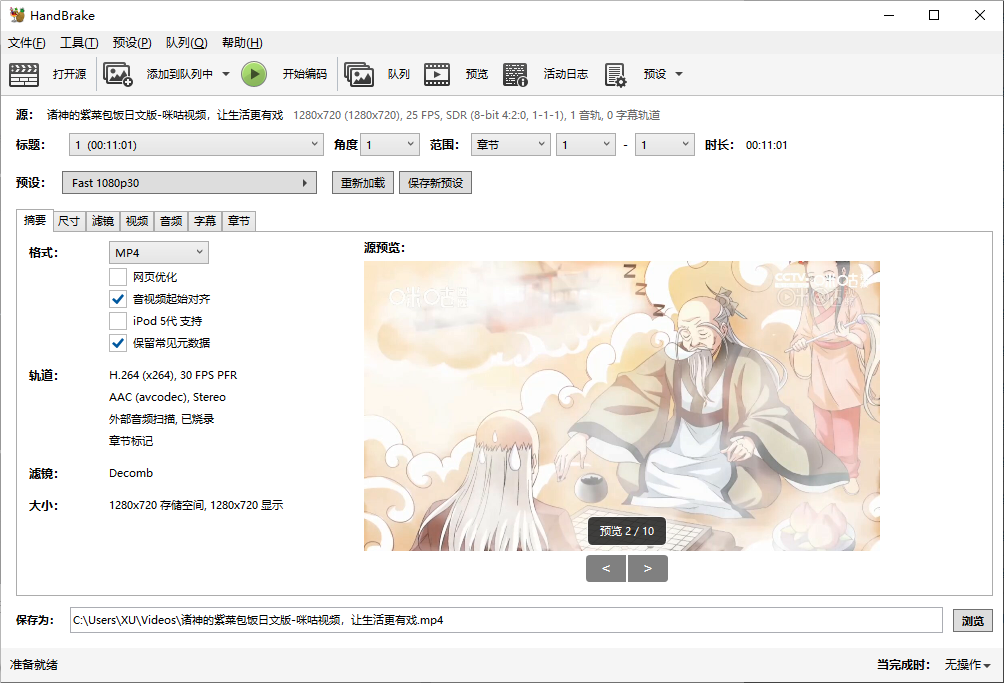This screenshot has height=683, width=1004.
Task: Click the 保存新预设 button
Action: [435, 183]
